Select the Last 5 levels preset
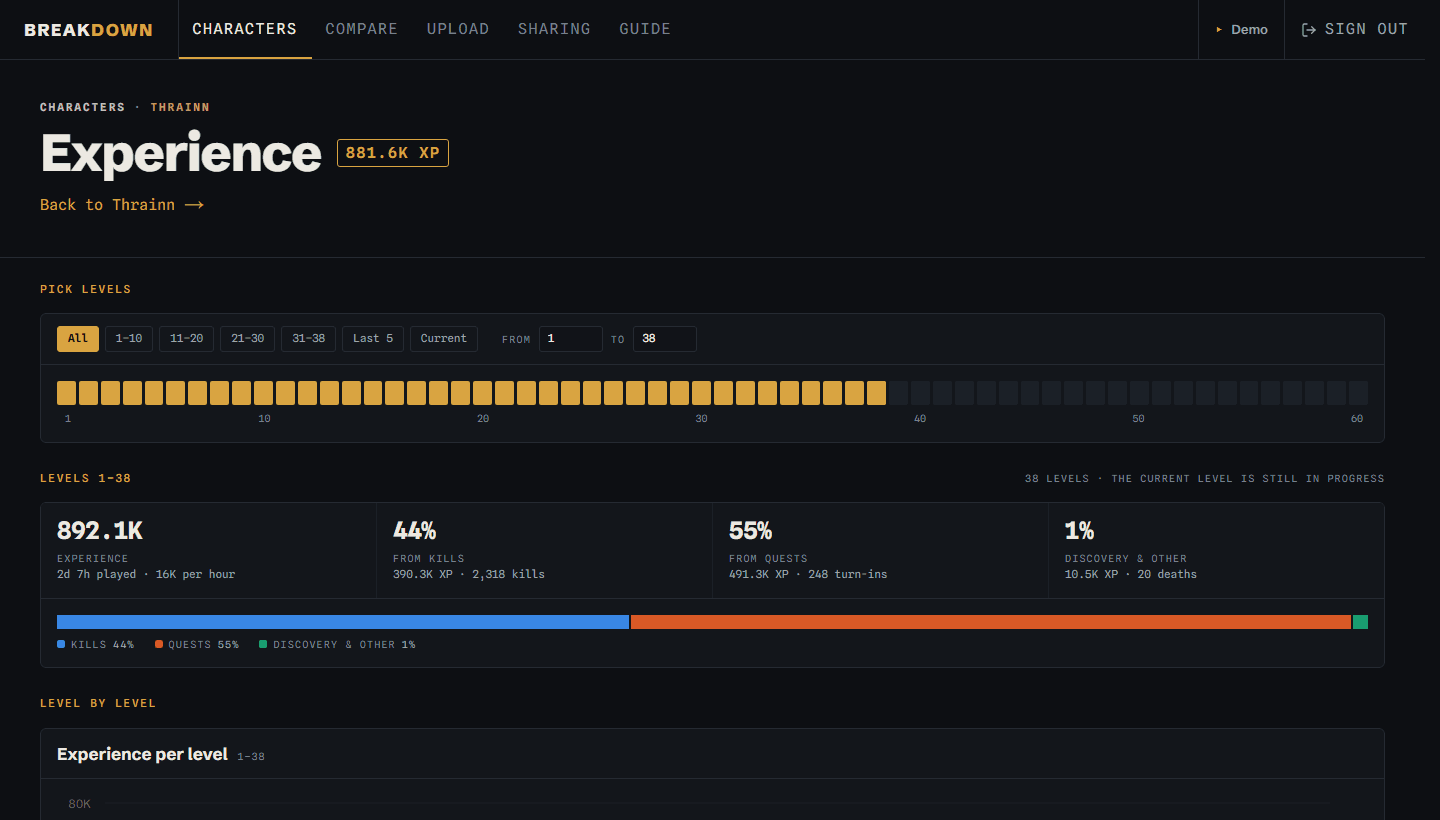The height and width of the screenshot is (820, 1440). 373,339
